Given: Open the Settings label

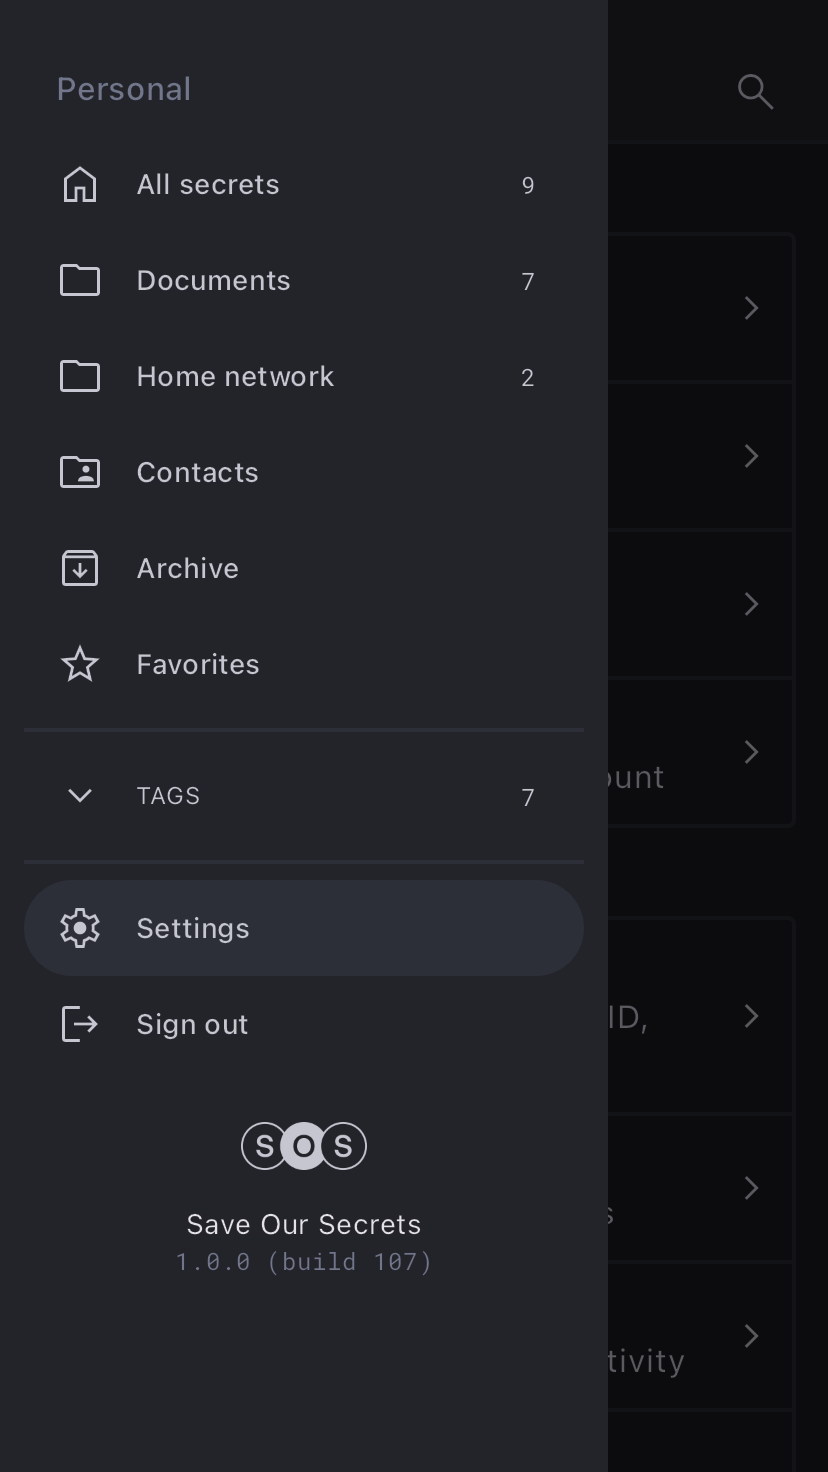Looking at the screenshot, I should (x=193, y=928).
